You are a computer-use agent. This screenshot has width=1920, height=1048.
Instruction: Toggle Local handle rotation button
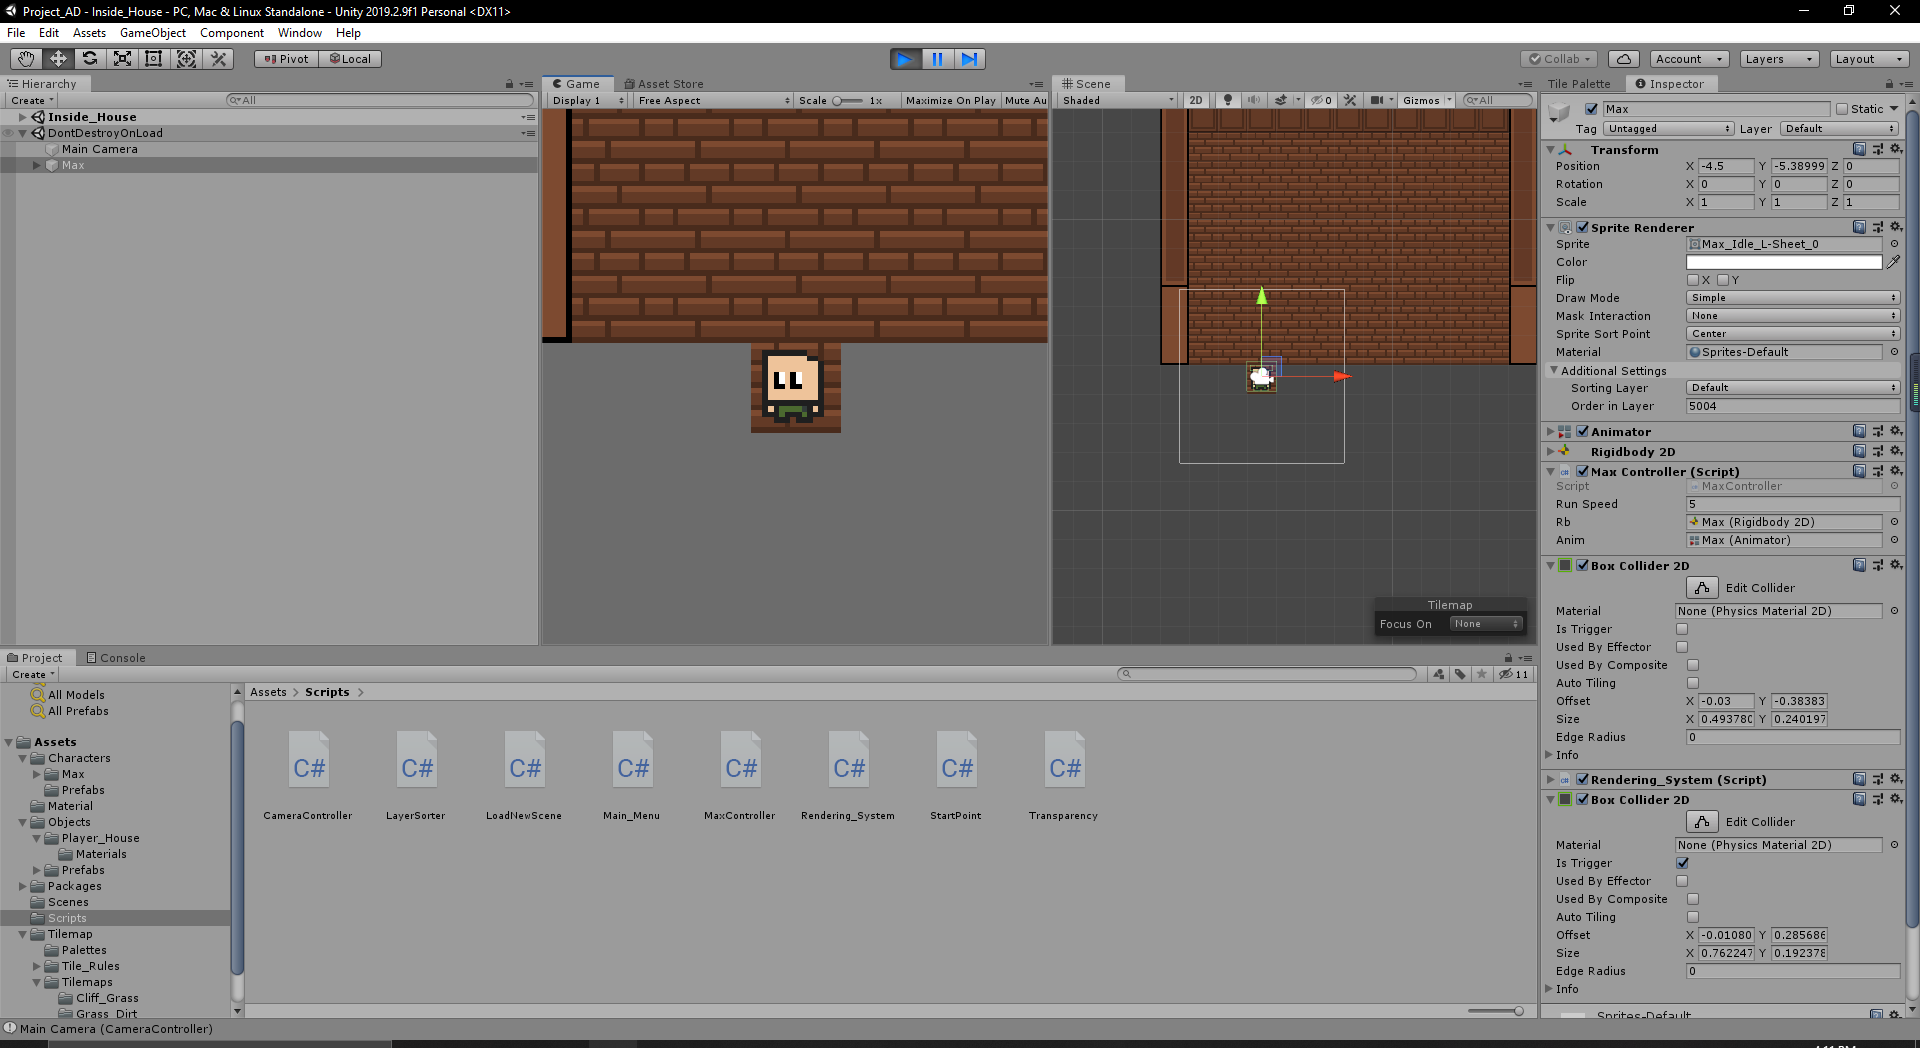tap(350, 59)
